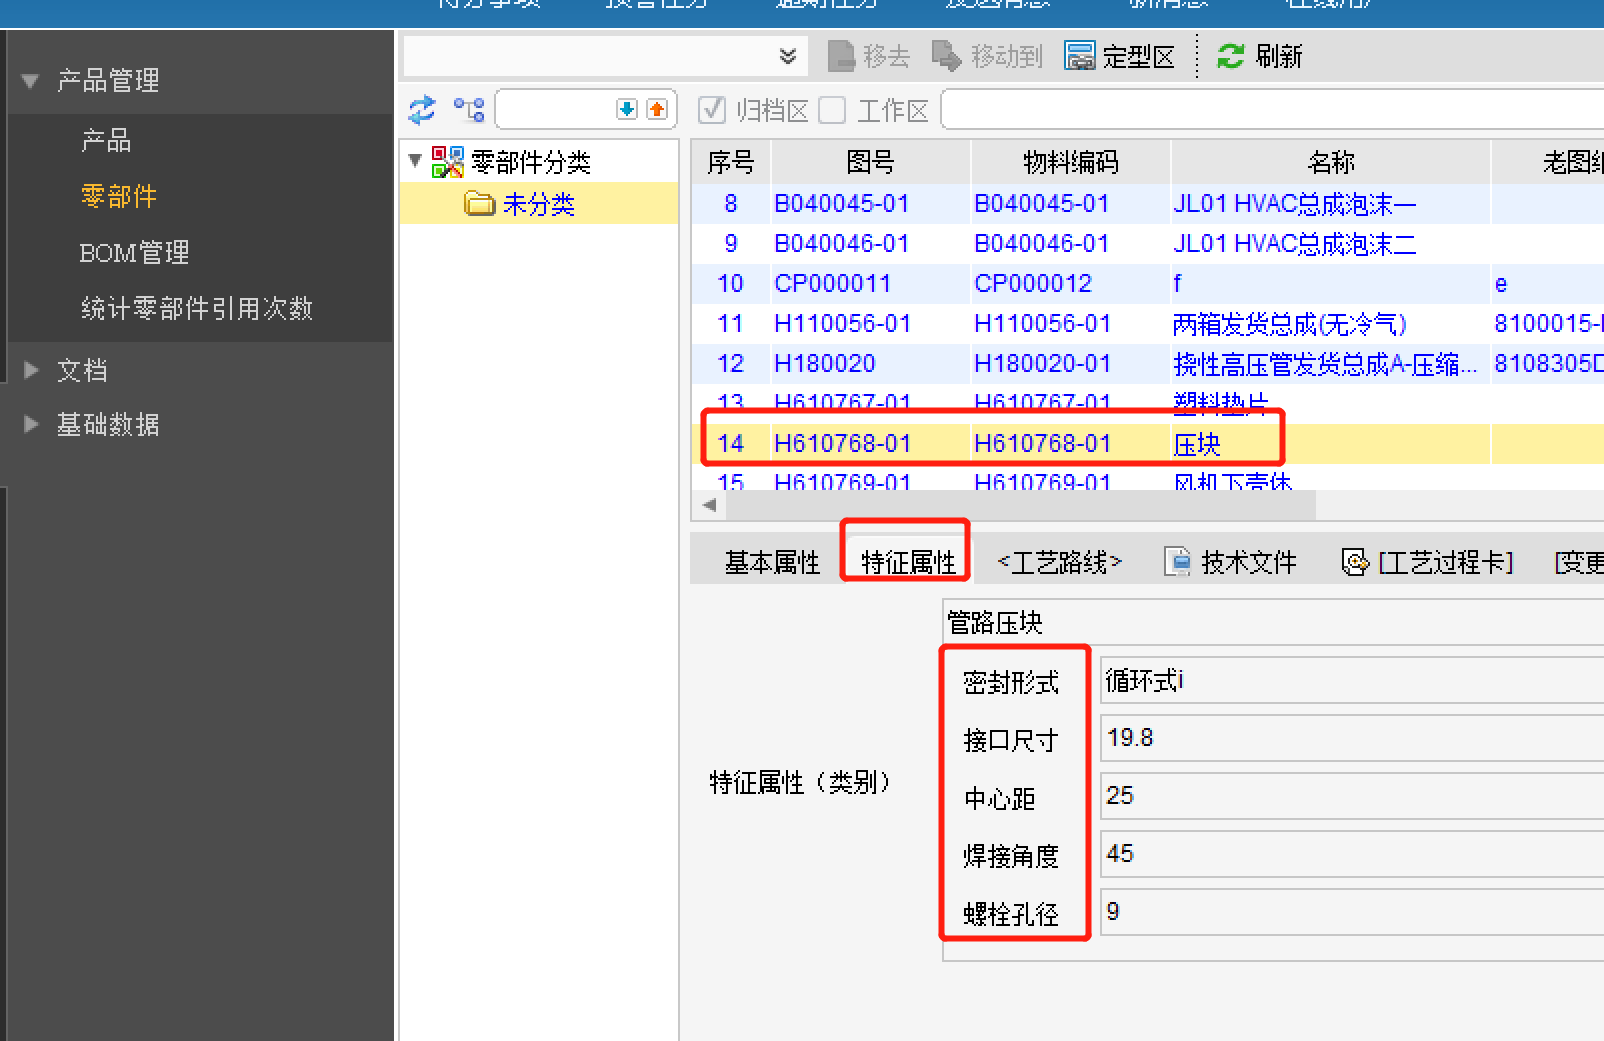Toggle the 归档区 checkbox
The width and height of the screenshot is (1604, 1041).
coord(712,109)
